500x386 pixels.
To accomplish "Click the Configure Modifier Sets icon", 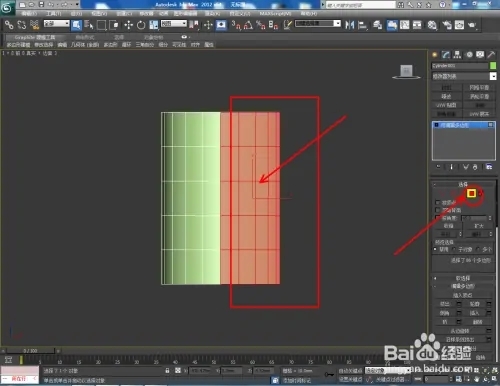I will tap(489, 167).
